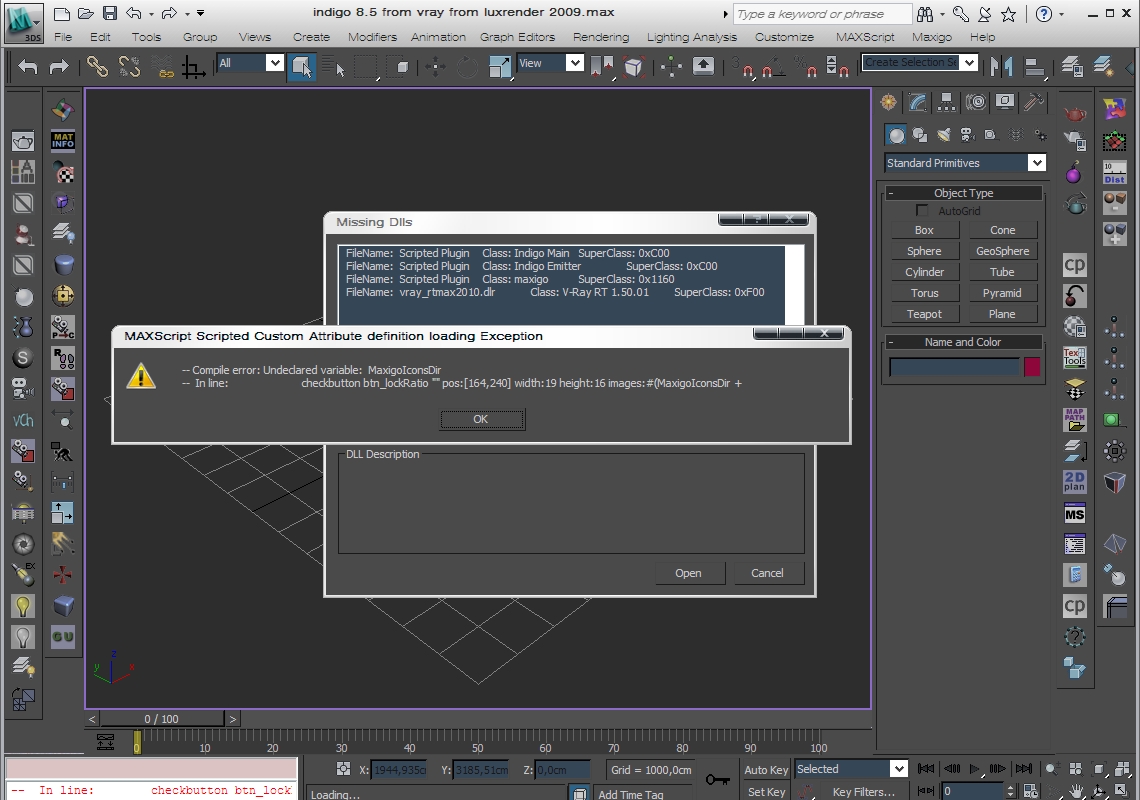Click the Favorites star icon
Screen dimensions: 1140x800
[x=1008, y=13]
